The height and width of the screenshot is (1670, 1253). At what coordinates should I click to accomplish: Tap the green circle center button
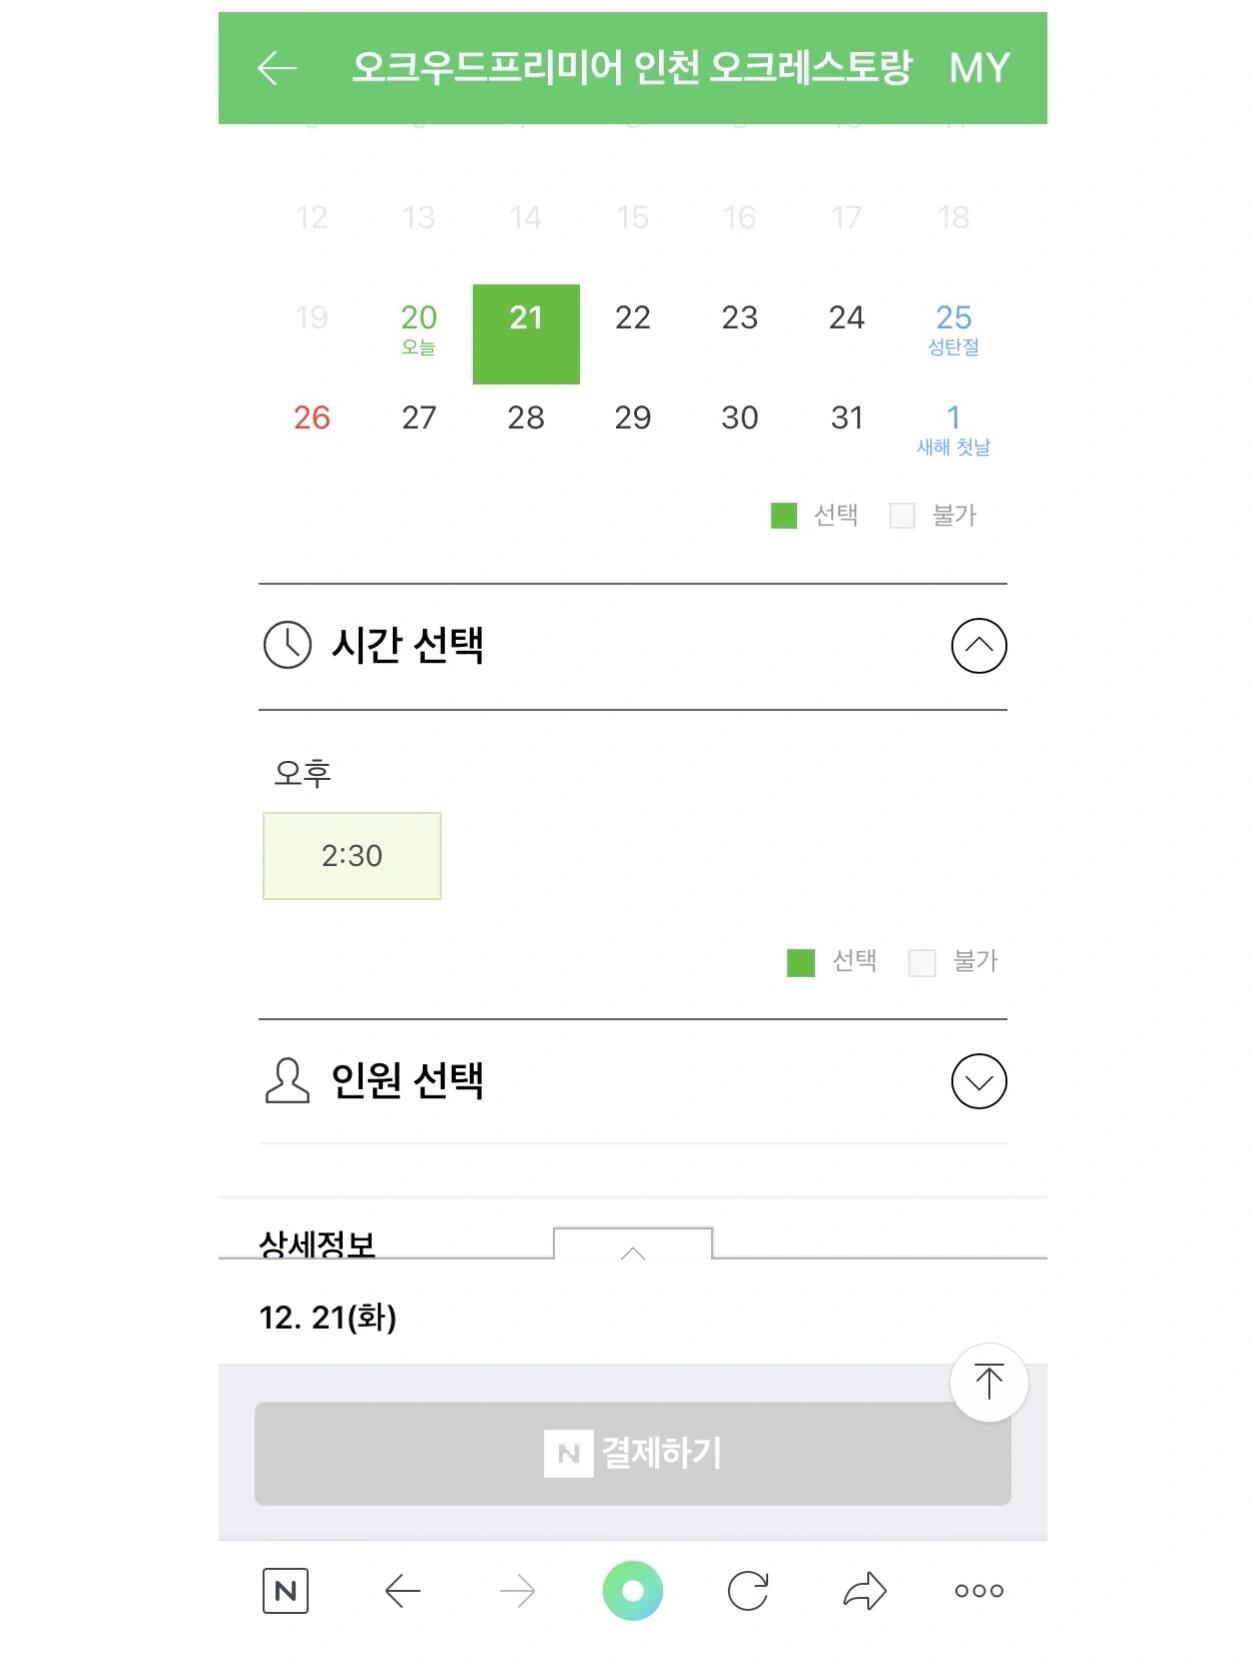tap(632, 1590)
